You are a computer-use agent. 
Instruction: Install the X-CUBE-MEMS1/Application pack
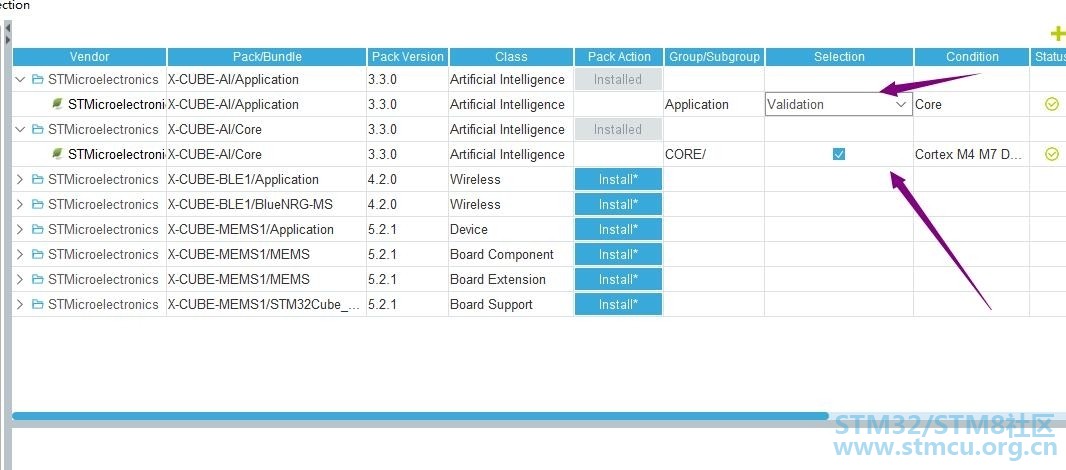point(618,229)
